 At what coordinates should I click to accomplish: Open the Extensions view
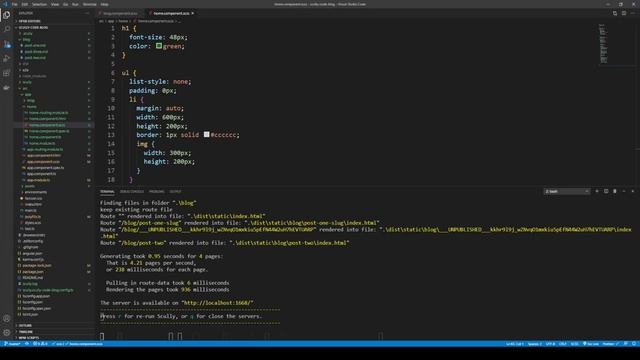pos(7,73)
